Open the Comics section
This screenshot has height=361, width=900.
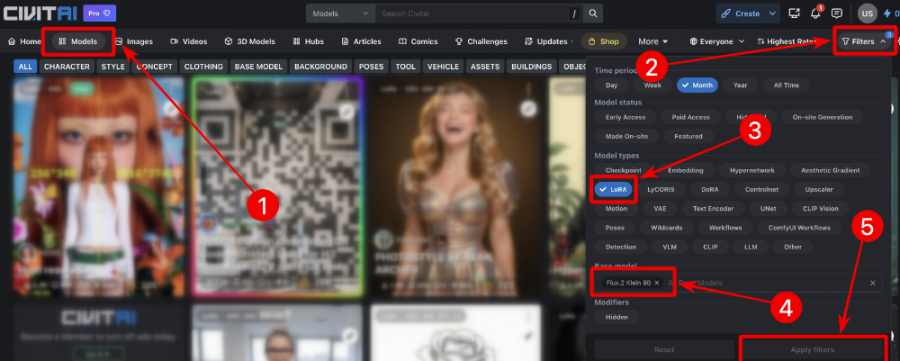(418, 41)
